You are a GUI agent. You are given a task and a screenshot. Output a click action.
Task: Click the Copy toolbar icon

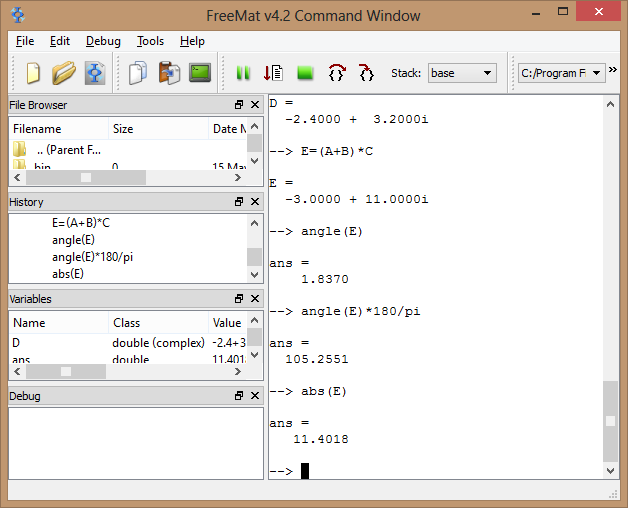click(138, 73)
